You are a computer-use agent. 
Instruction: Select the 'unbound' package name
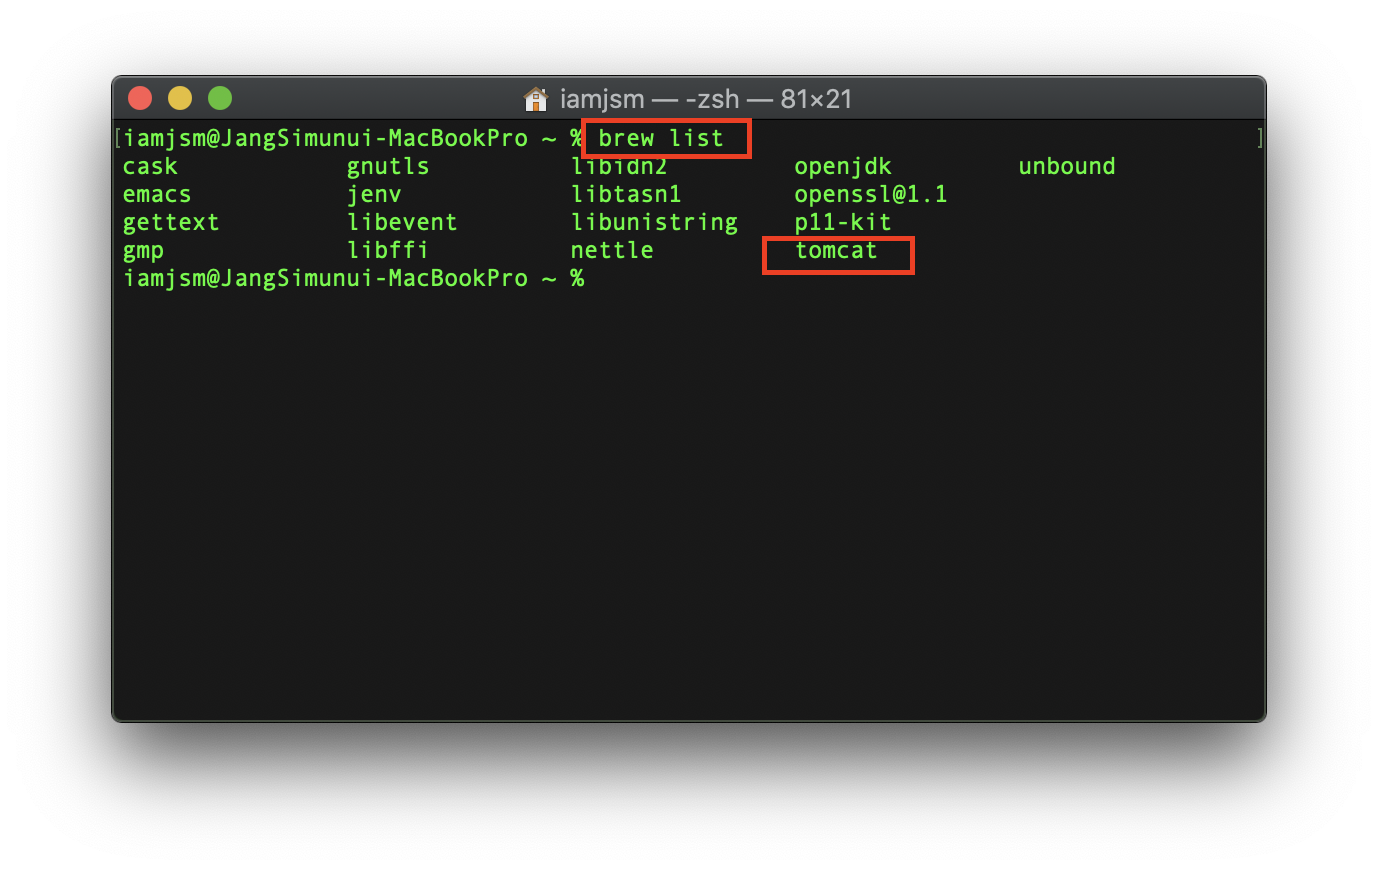[1067, 166]
